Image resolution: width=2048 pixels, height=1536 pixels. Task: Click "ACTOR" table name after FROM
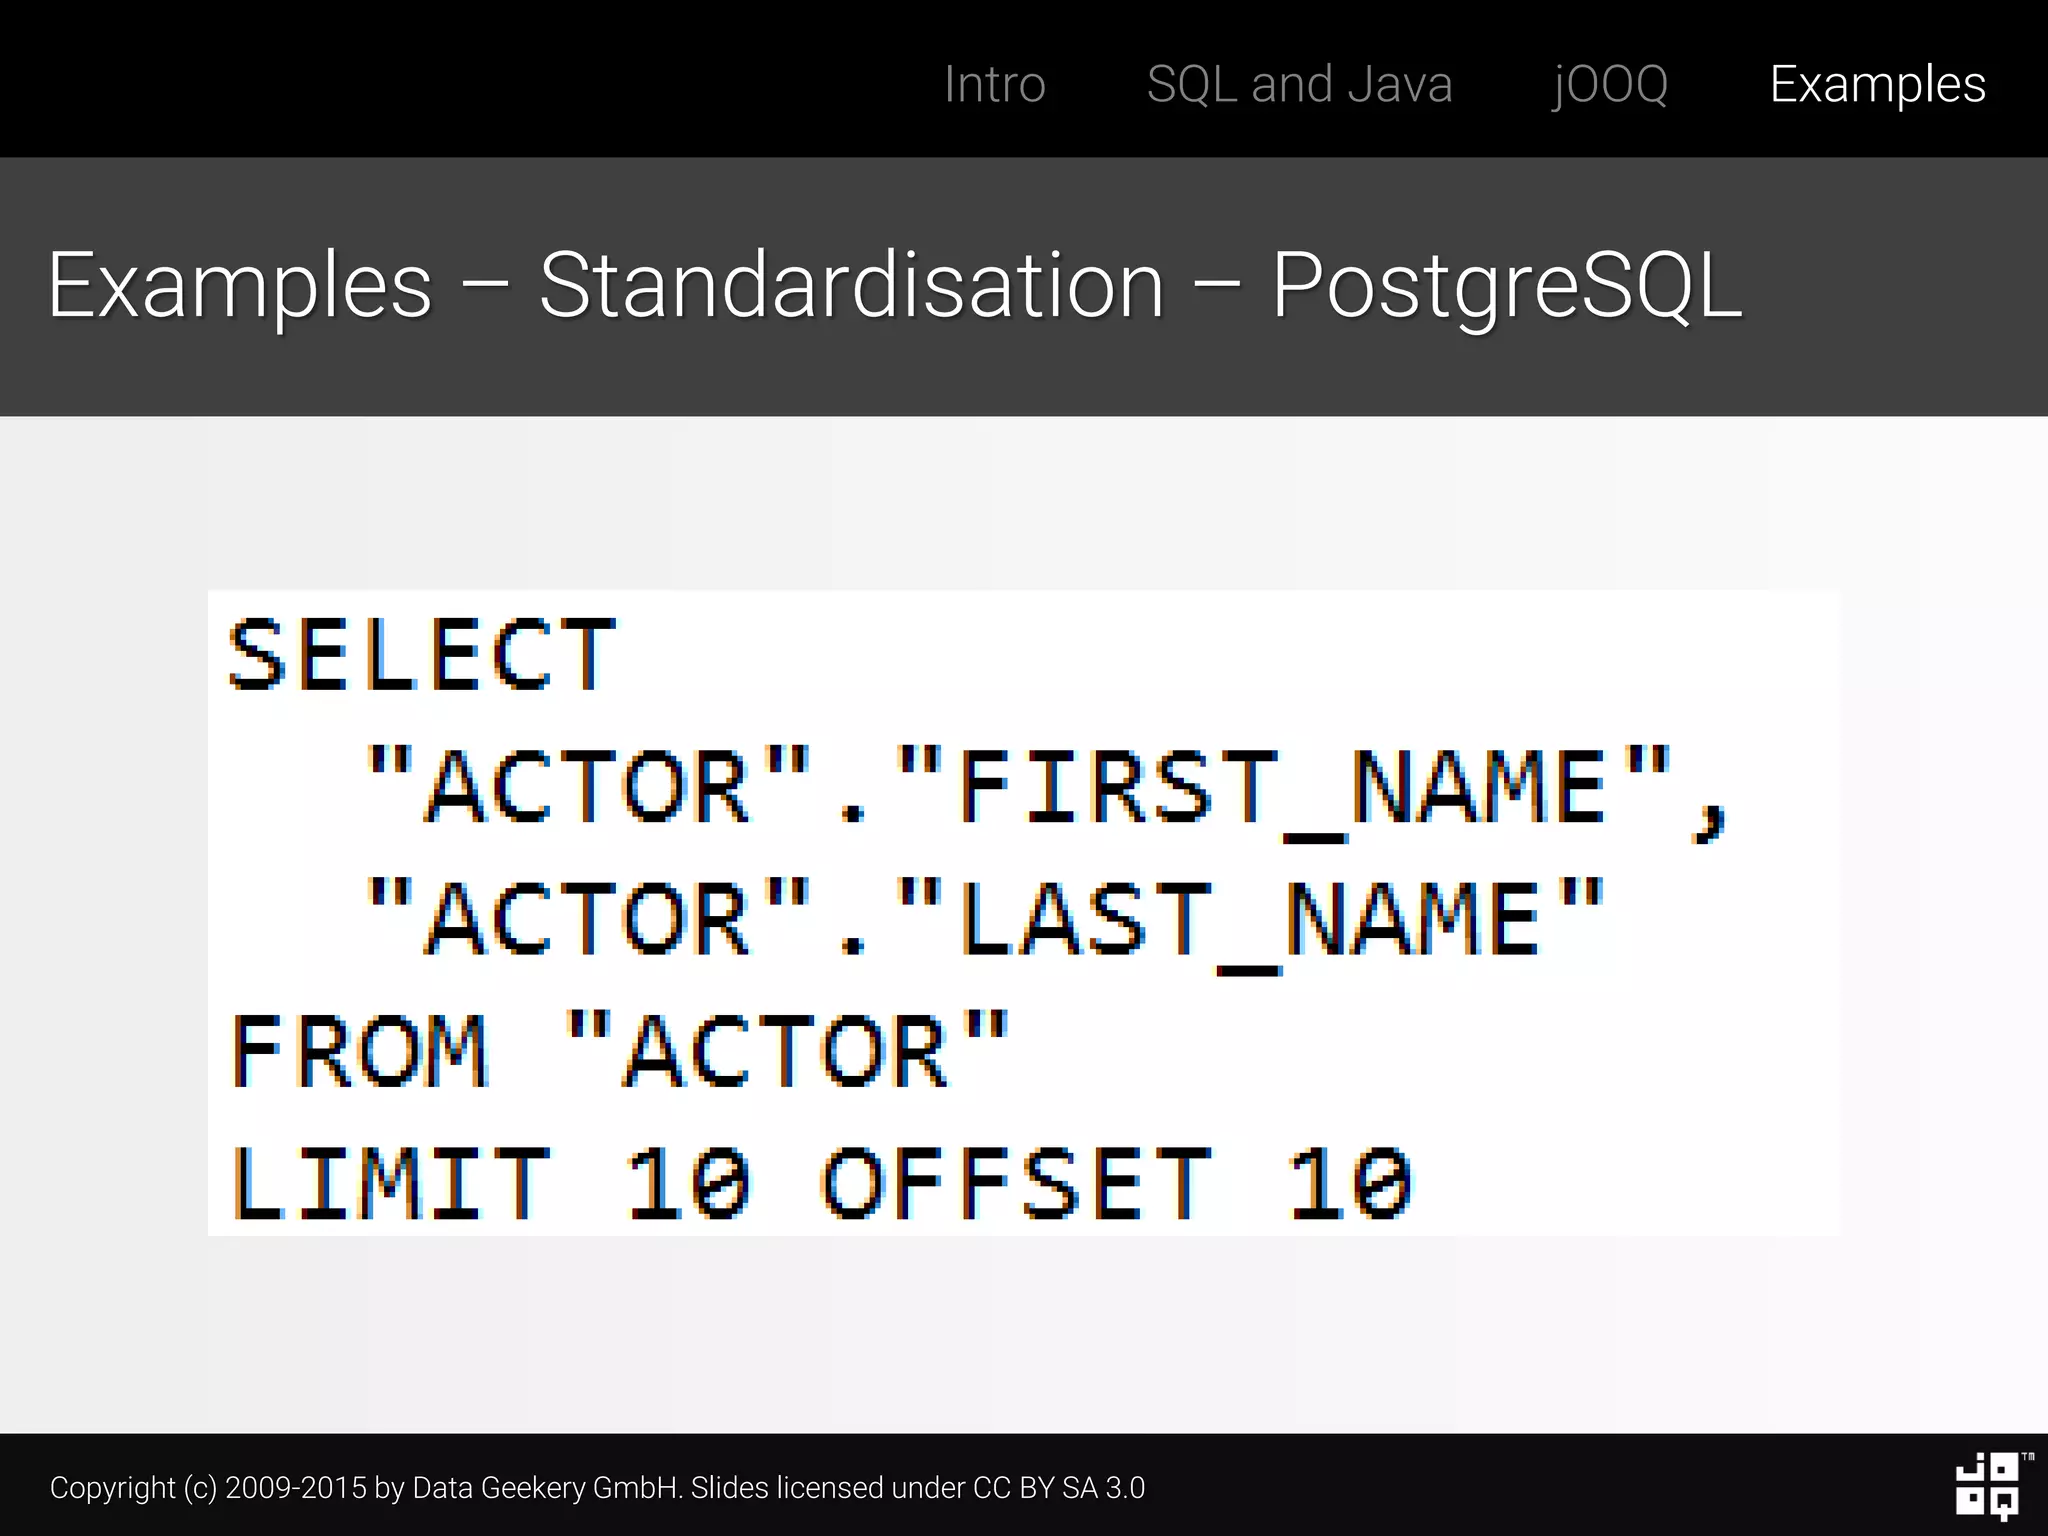(x=787, y=1052)
